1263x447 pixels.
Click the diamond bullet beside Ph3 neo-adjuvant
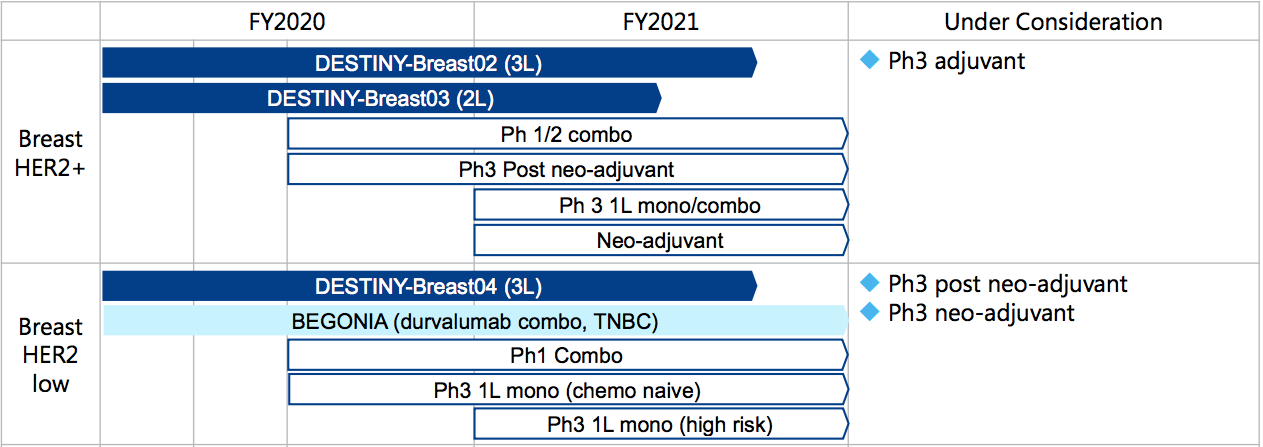869,312
